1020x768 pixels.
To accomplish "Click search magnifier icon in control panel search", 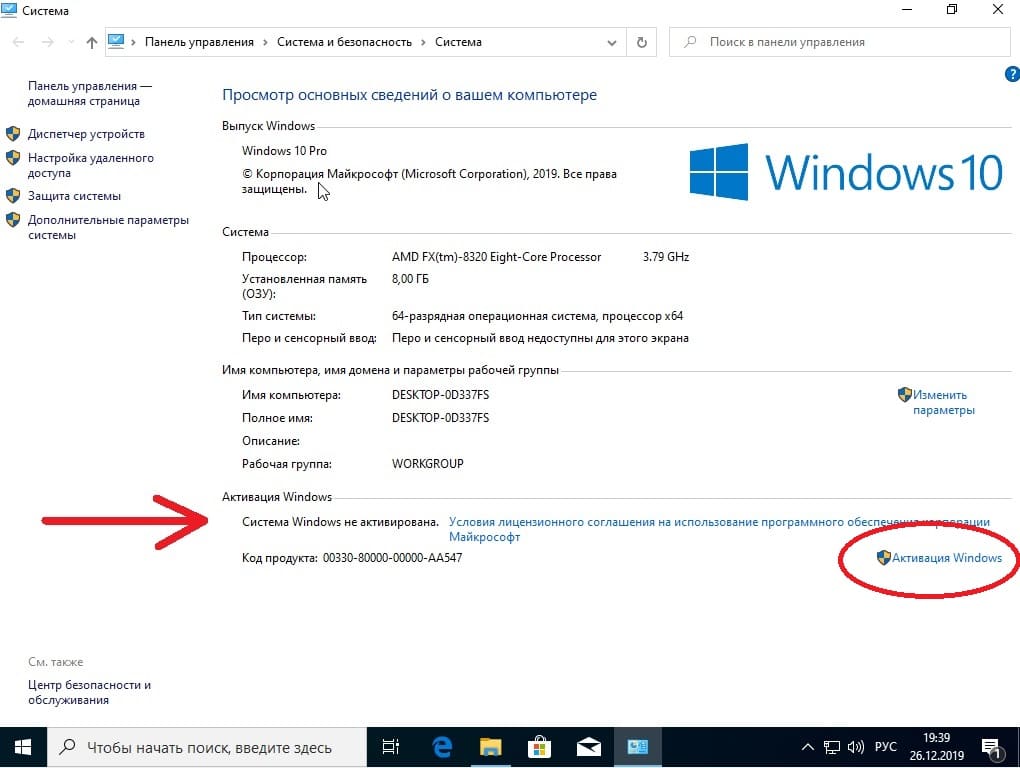I will coord(690,42).
